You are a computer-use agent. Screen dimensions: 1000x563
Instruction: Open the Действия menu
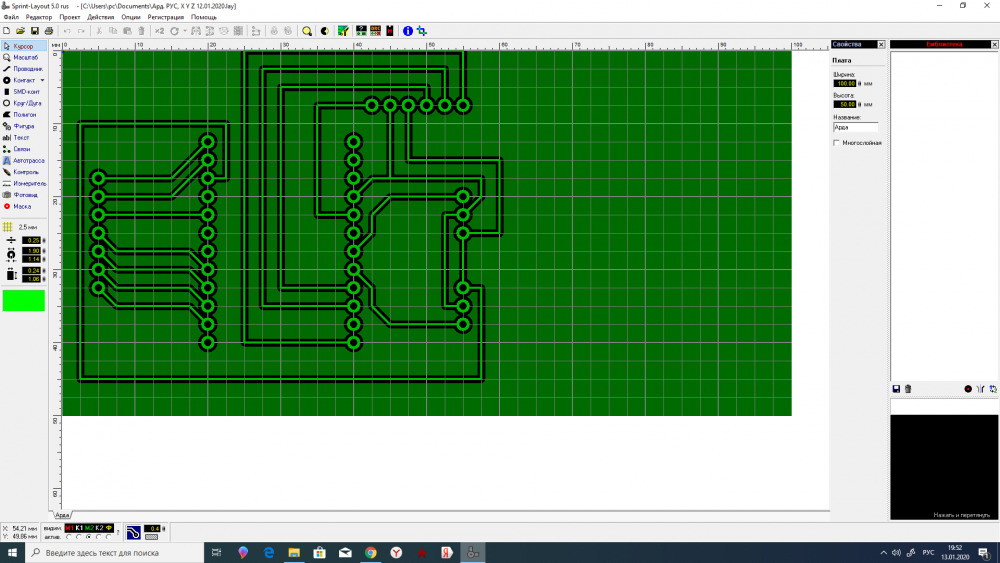click(x=100, y=17)
